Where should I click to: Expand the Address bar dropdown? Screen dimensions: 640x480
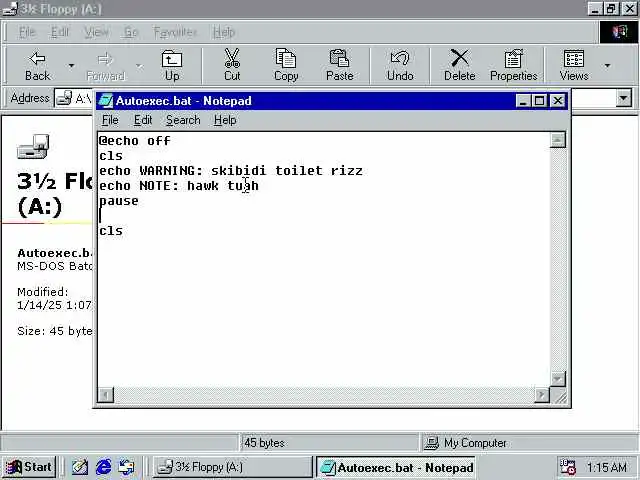pyautogui.click(x=623, y=98)
